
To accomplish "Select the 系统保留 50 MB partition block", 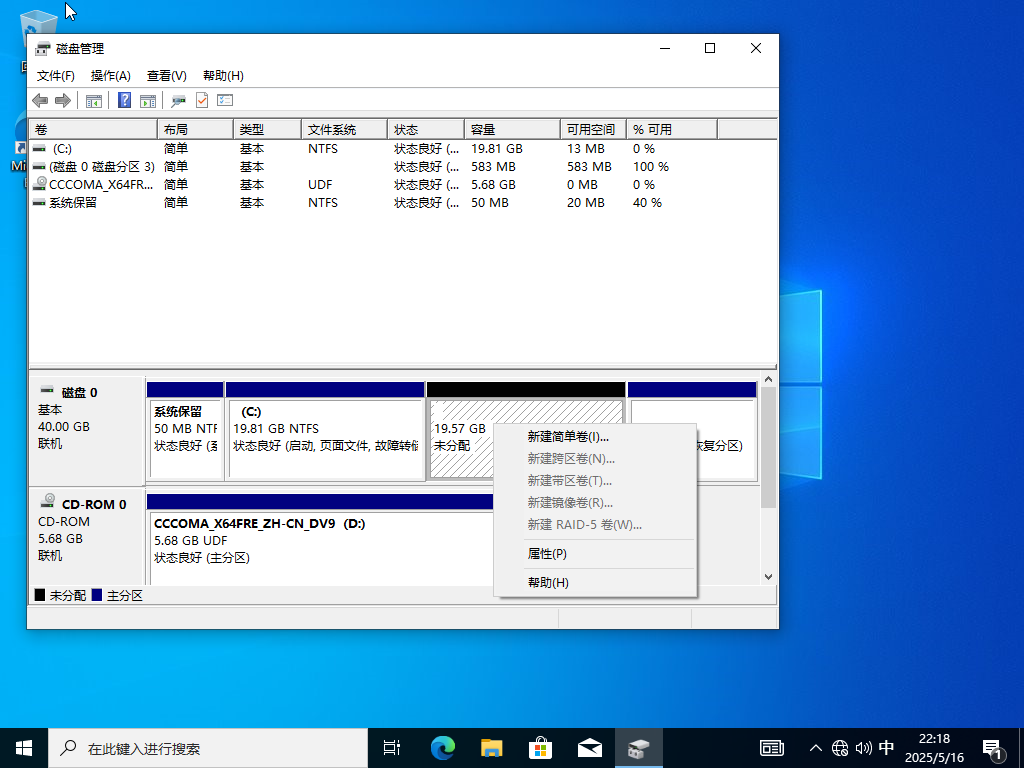I will tap(185, 431).
